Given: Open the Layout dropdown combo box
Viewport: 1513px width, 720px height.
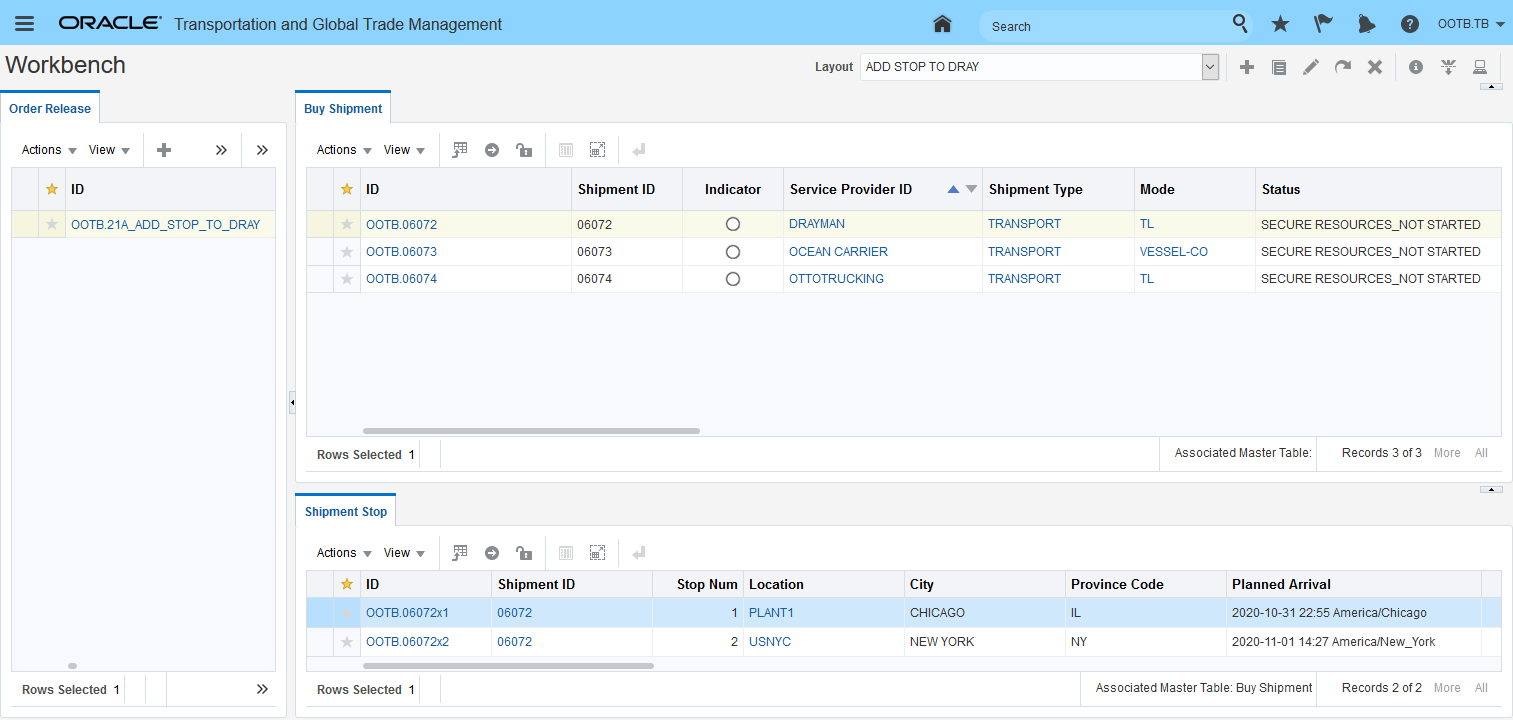Looking at the screenshot, I should coord(1210,67).
